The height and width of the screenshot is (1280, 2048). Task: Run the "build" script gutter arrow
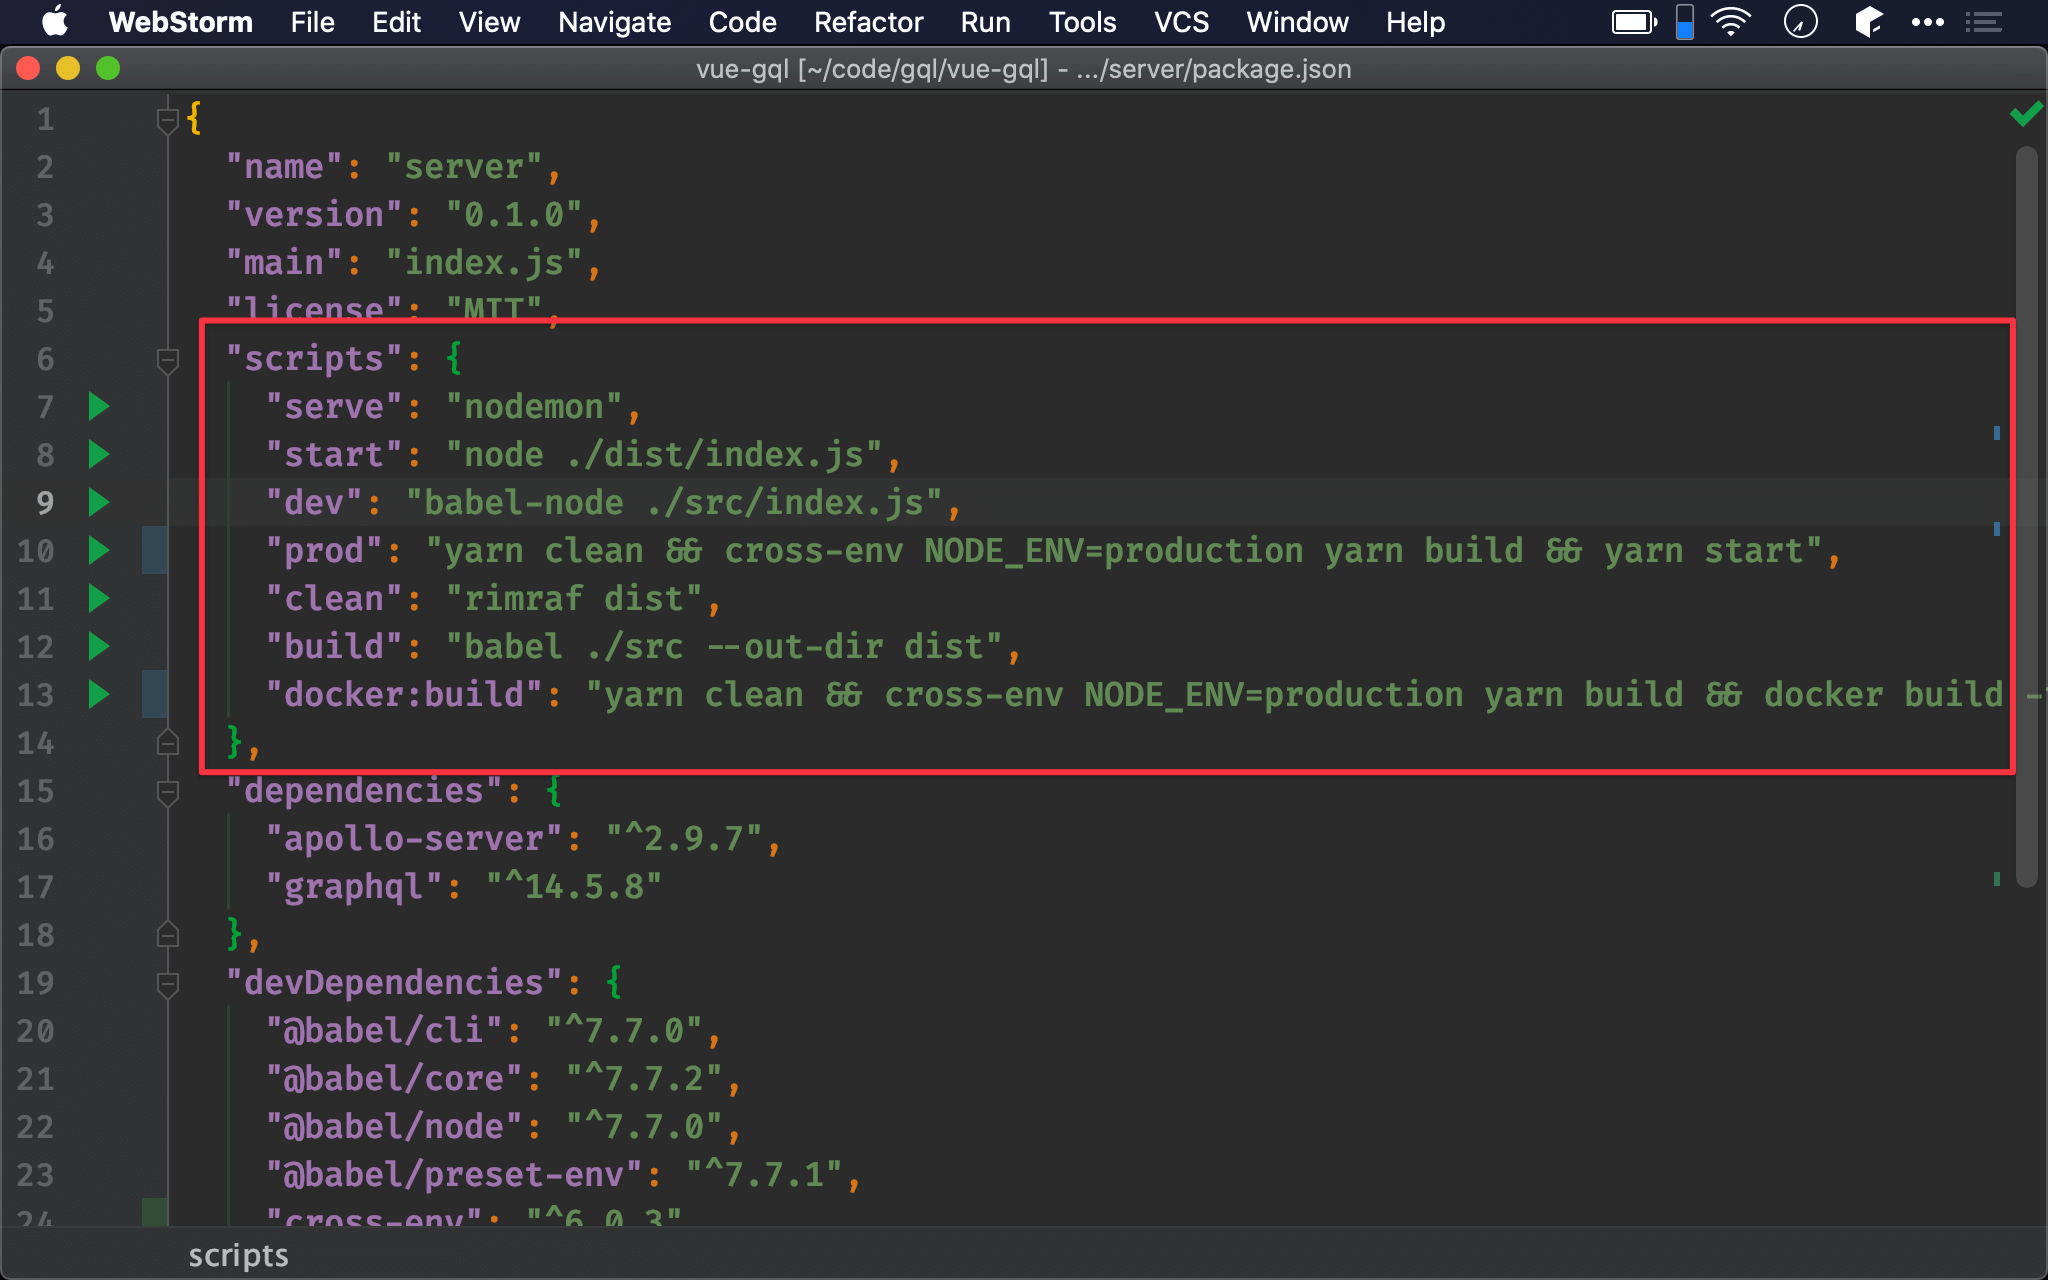pyautogui.click(x=99, y=647)
